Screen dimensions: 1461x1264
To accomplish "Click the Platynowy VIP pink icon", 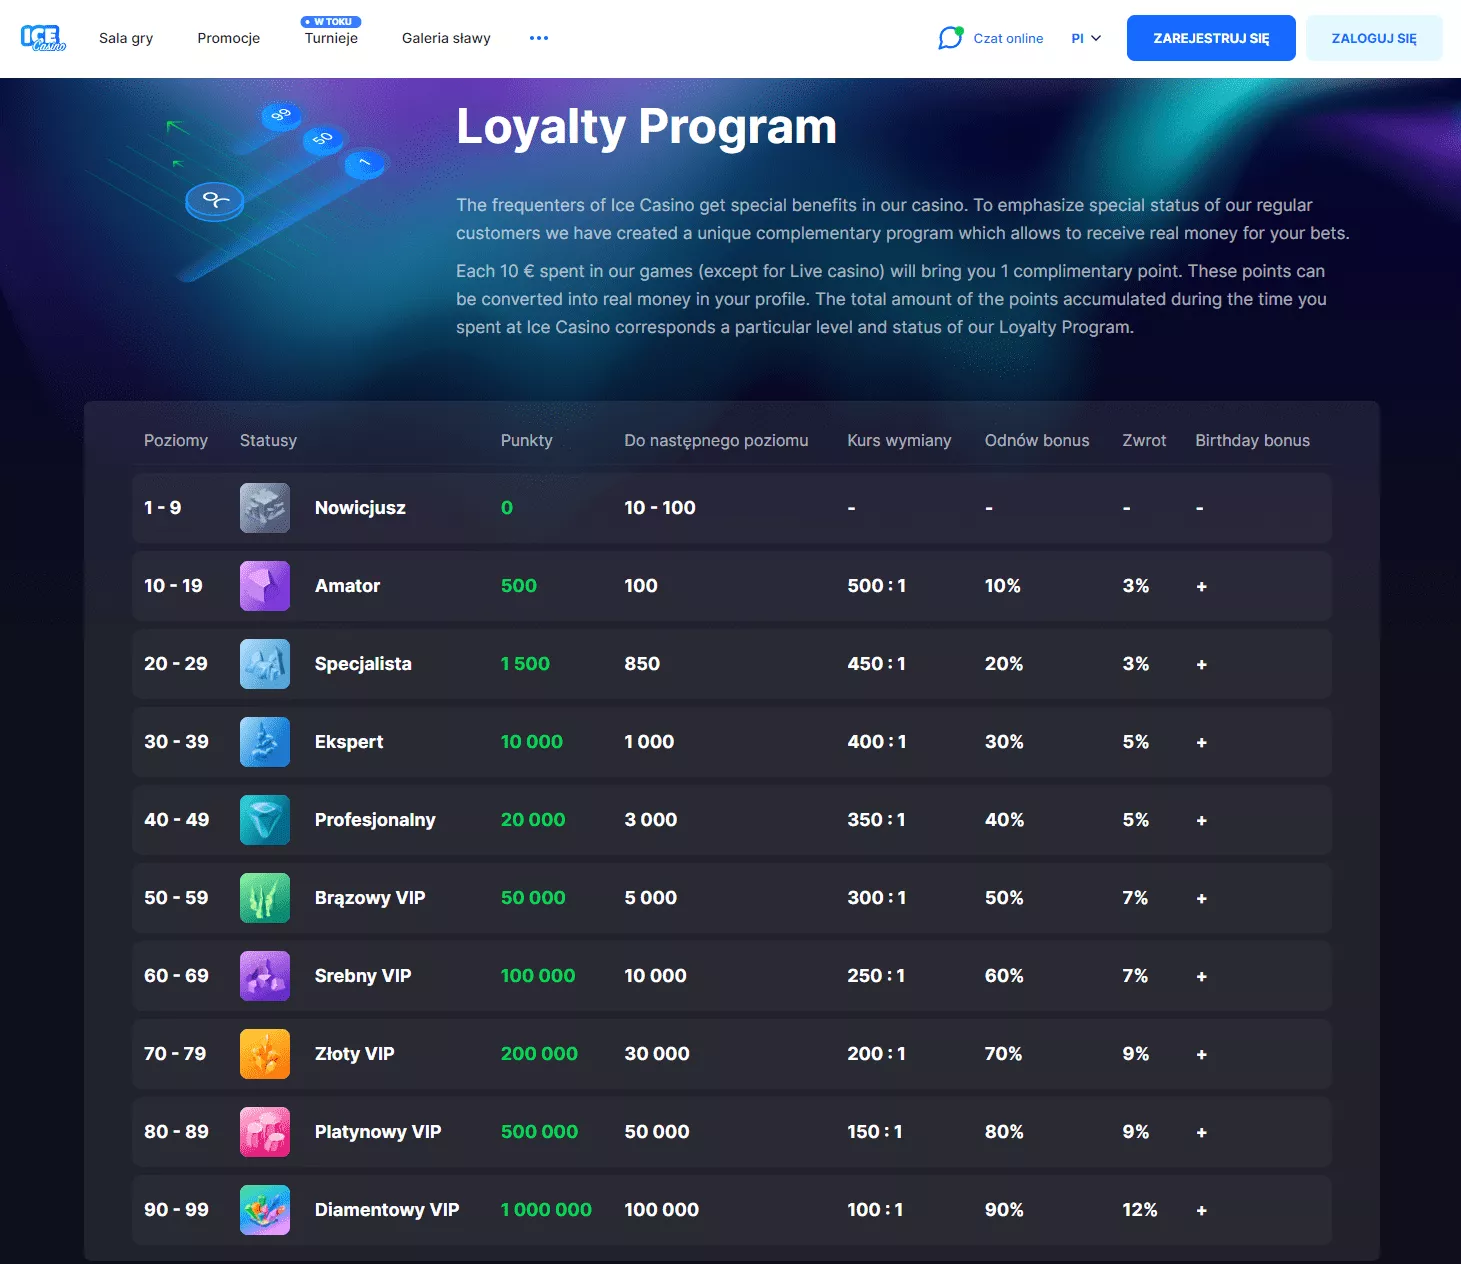I will click(x=265, y=1132).
